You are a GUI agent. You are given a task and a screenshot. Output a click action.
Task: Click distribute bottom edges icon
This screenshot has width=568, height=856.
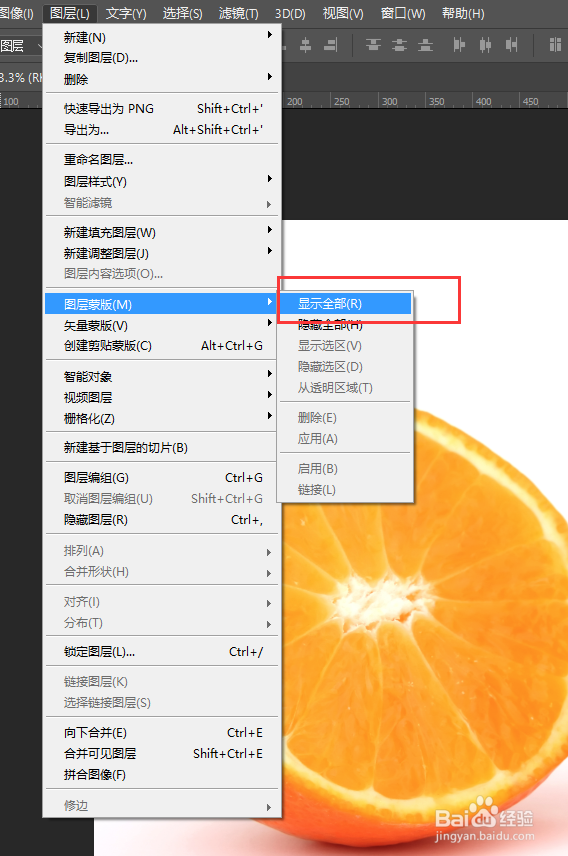[x=425, y=45]
